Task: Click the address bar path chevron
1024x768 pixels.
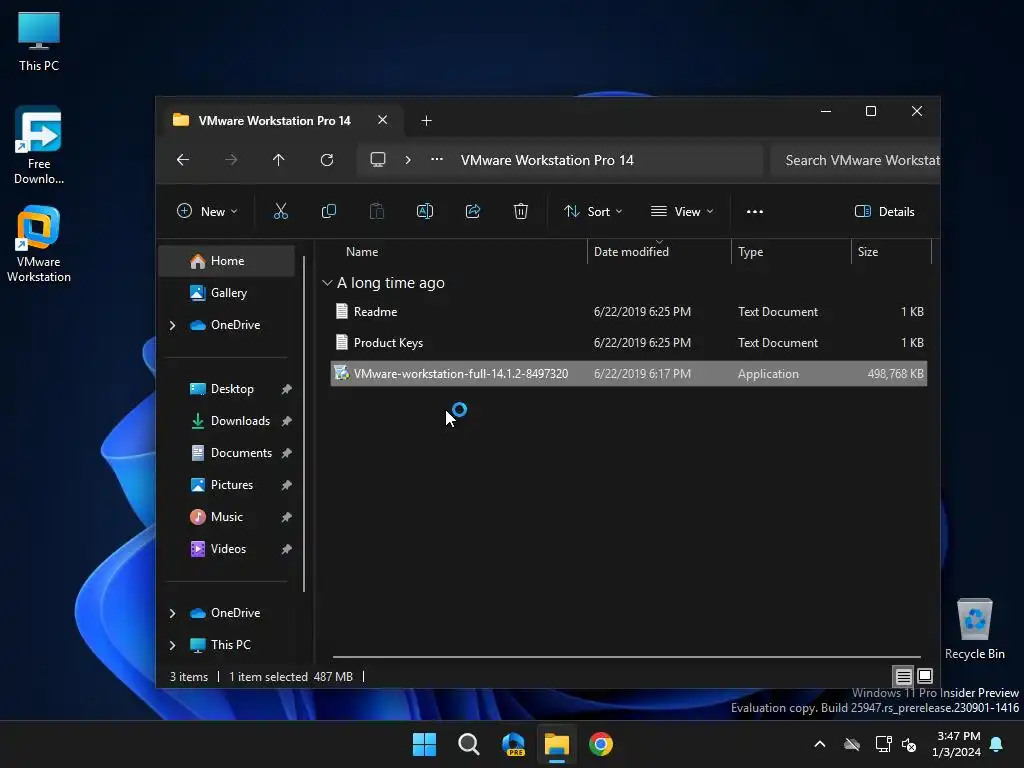Action: click(408, 160)
